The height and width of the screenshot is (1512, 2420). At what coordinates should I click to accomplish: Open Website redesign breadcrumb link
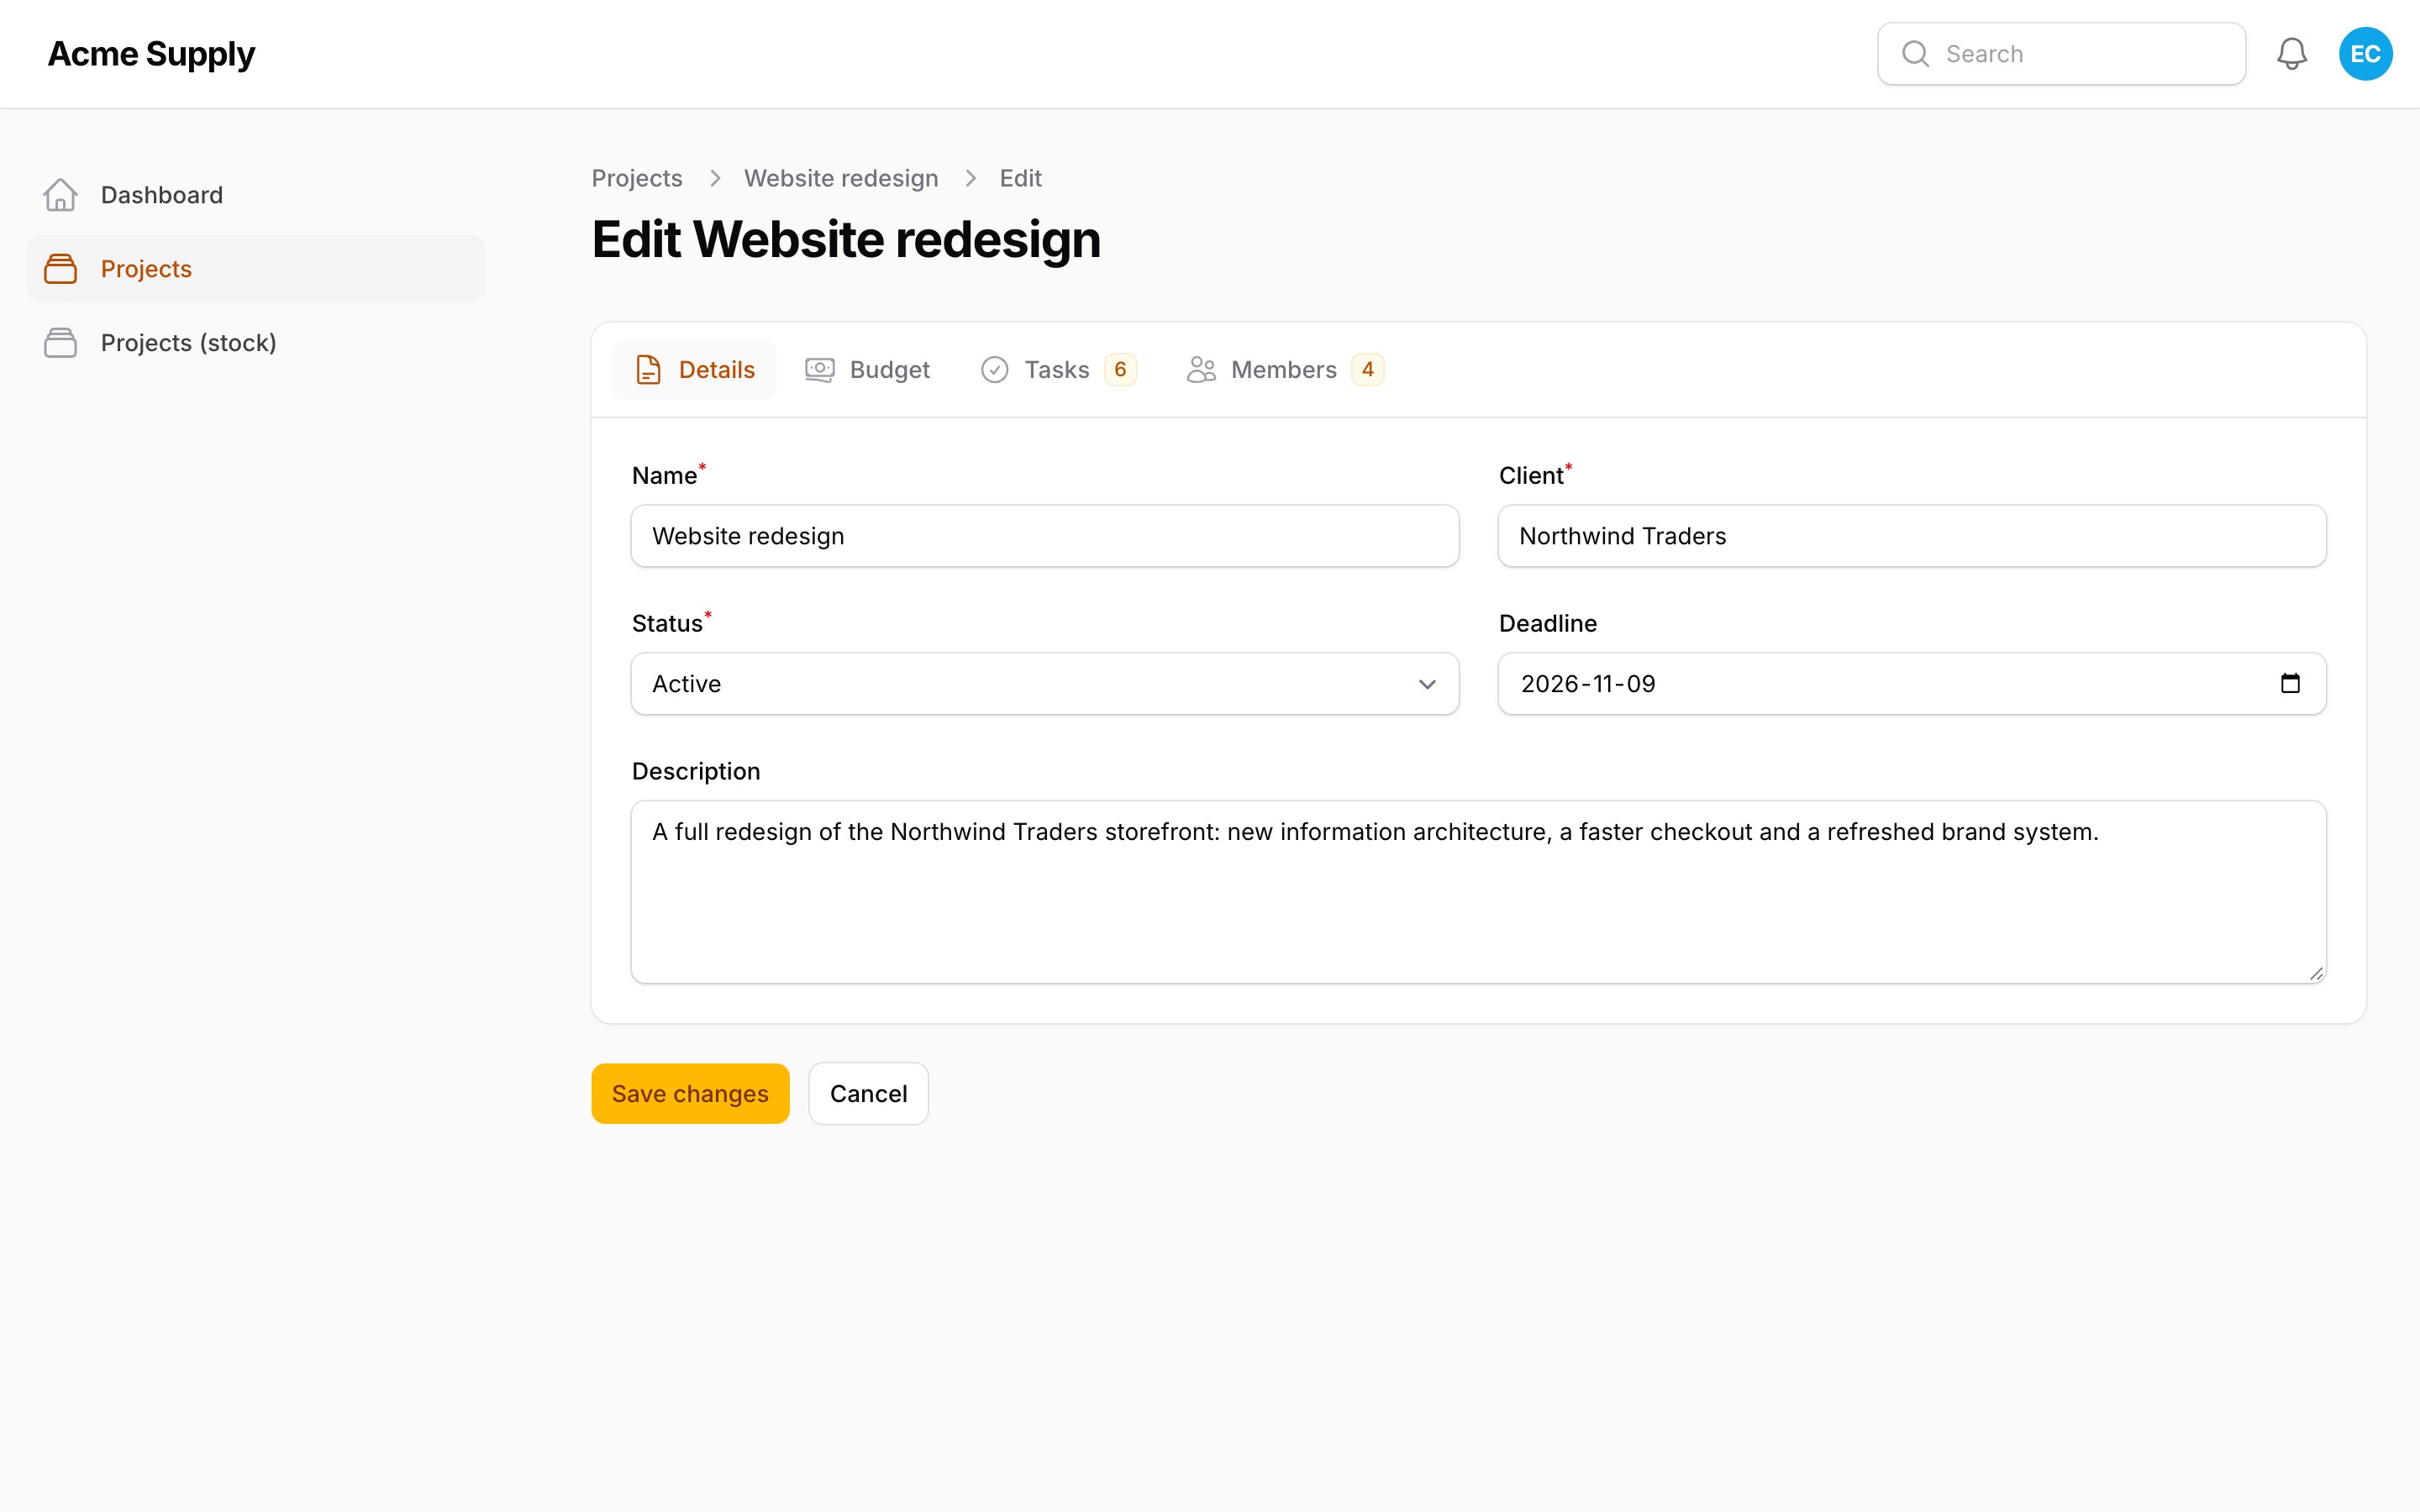pos(841,179)
